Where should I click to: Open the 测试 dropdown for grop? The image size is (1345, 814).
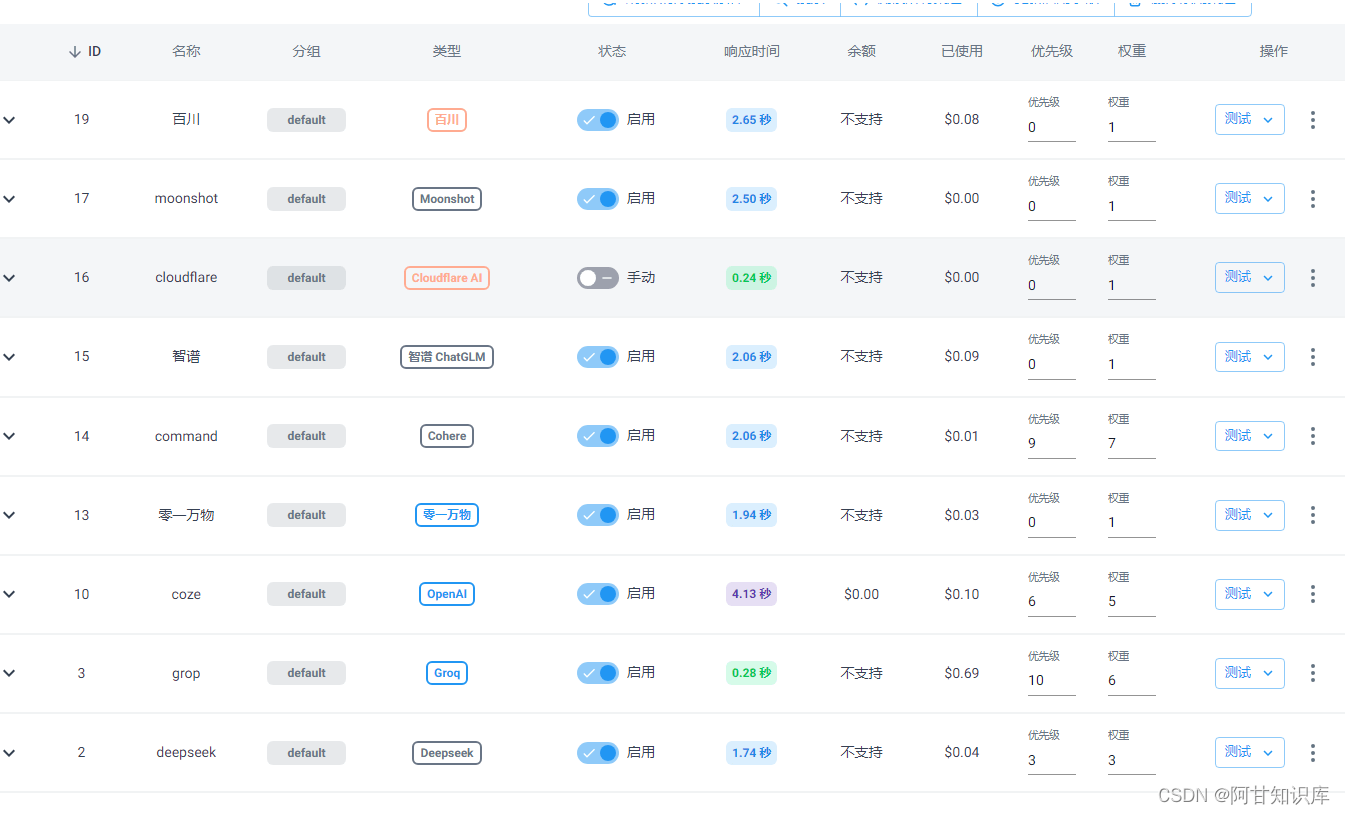coord(1268,673)
